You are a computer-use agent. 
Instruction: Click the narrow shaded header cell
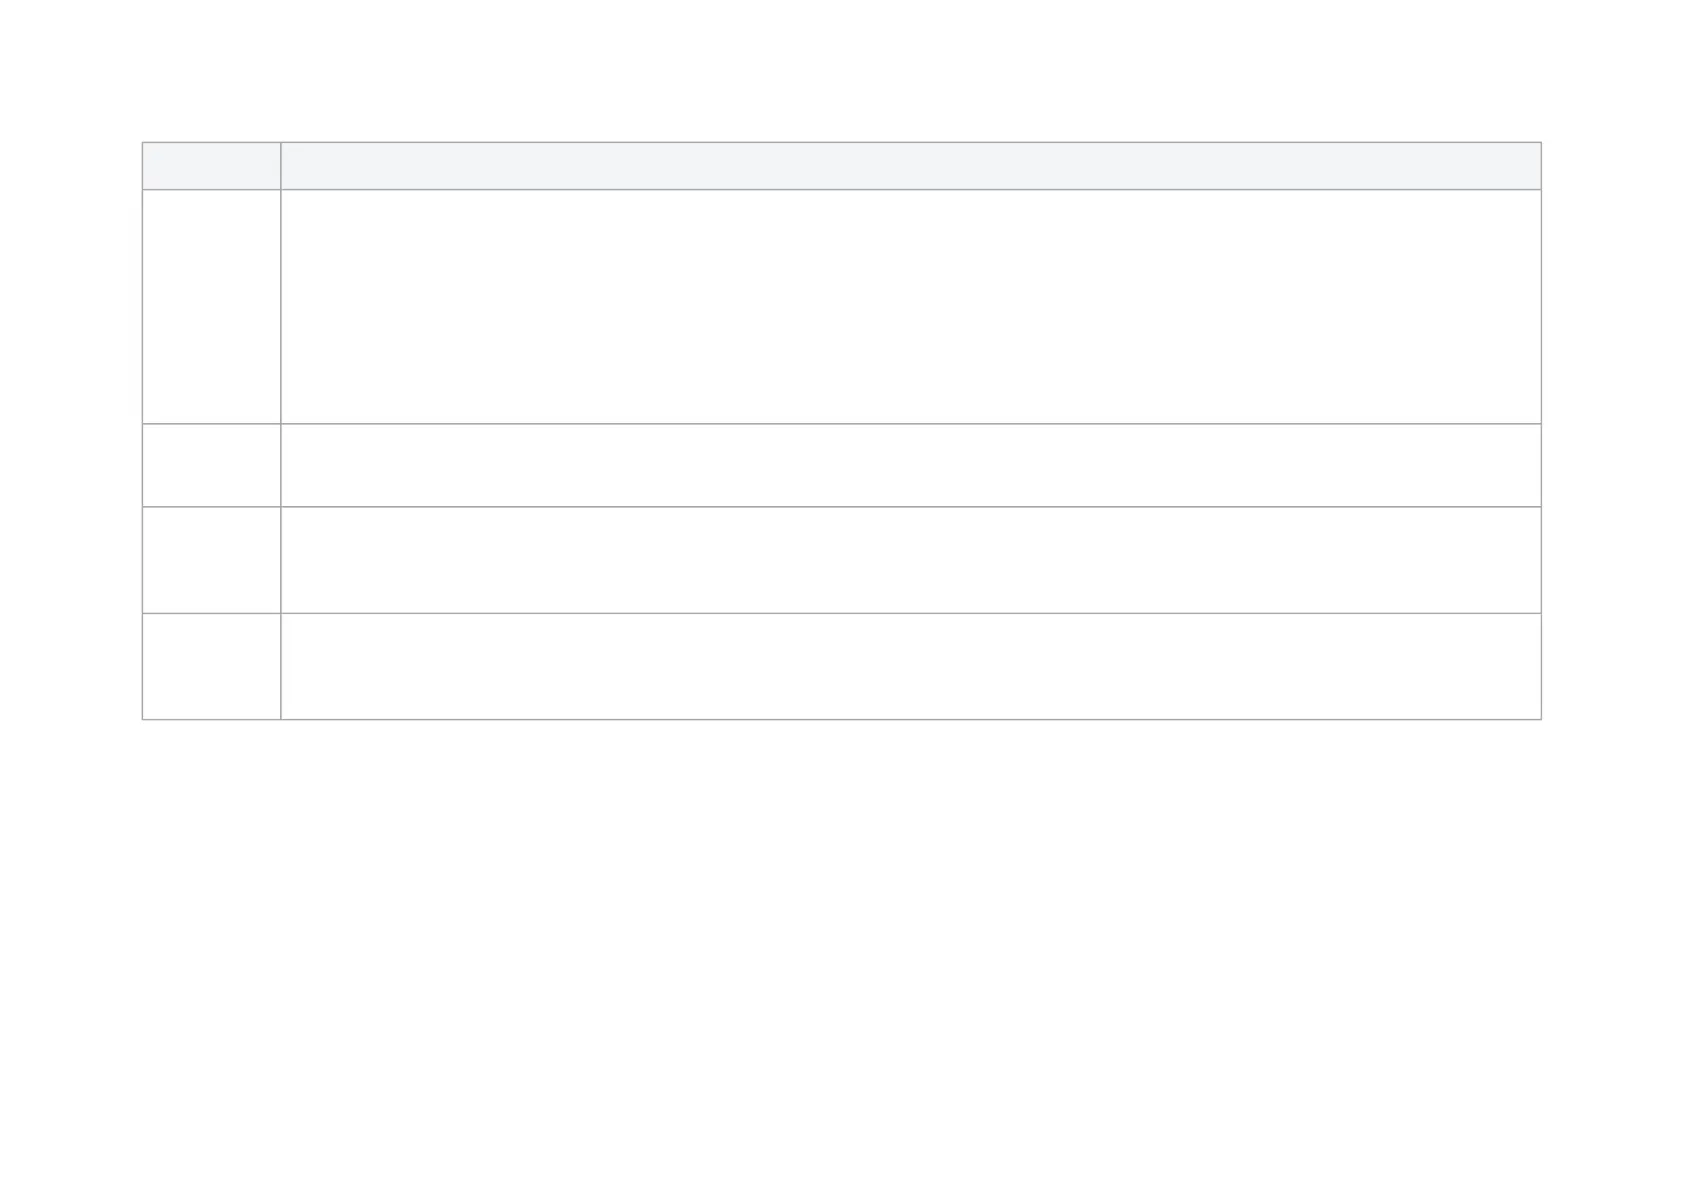tap(211, 166)
